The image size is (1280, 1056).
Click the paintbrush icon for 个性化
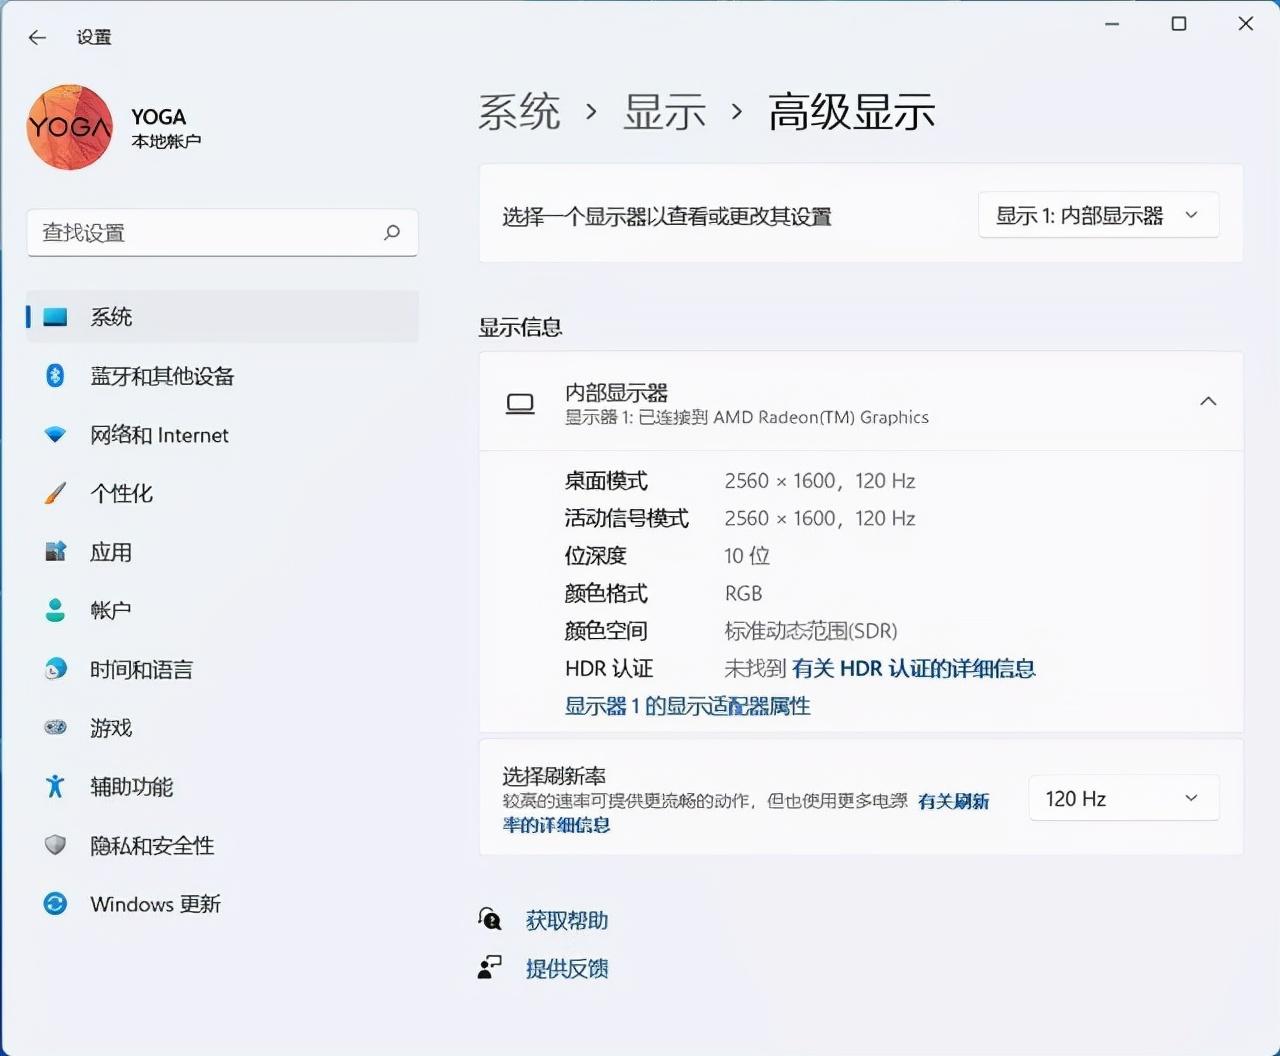[x=56, y=493]
